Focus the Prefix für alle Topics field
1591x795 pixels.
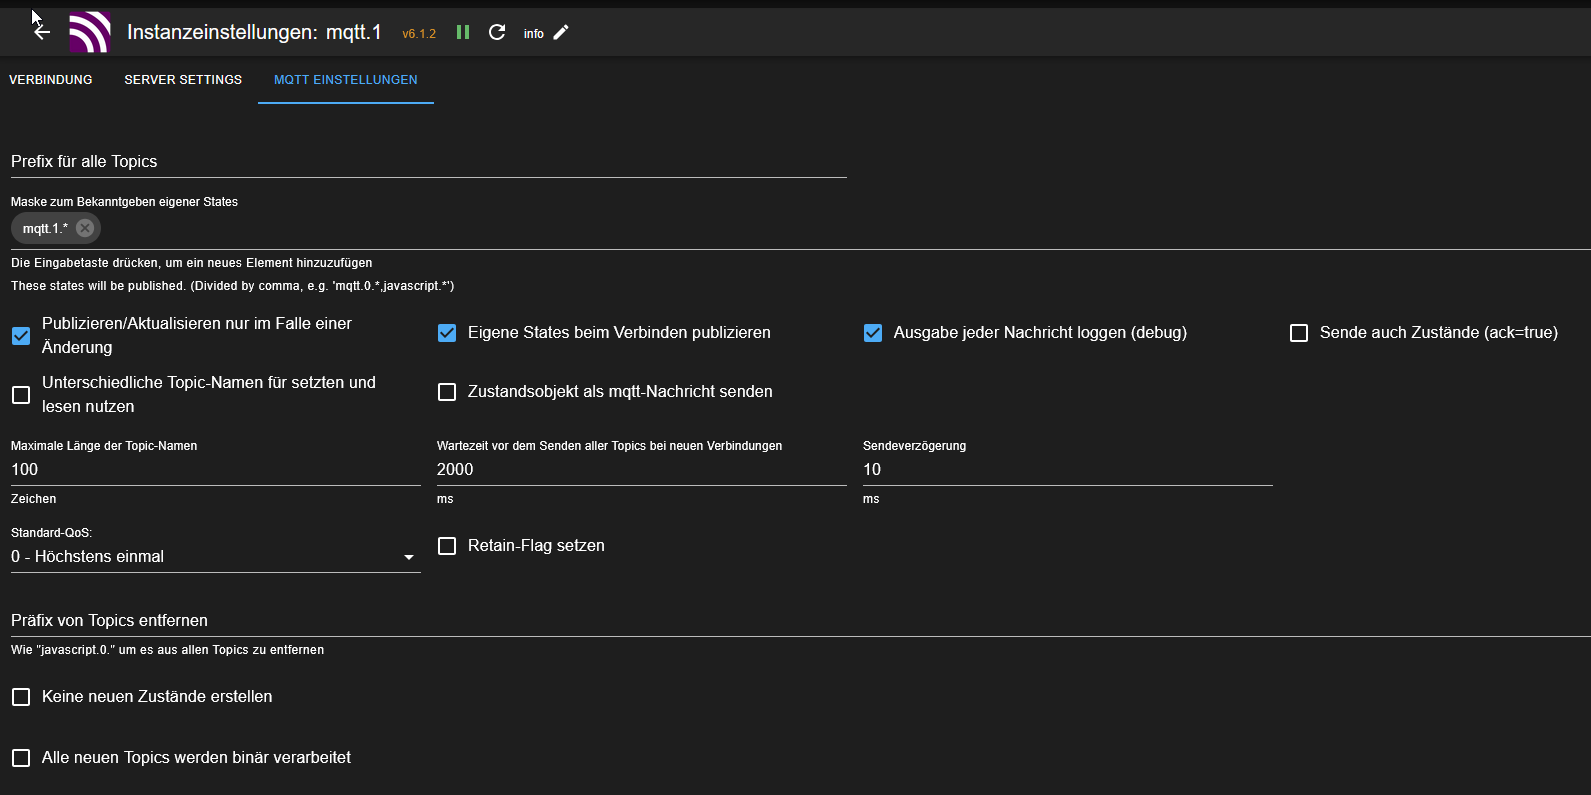[x=428, y=162]
